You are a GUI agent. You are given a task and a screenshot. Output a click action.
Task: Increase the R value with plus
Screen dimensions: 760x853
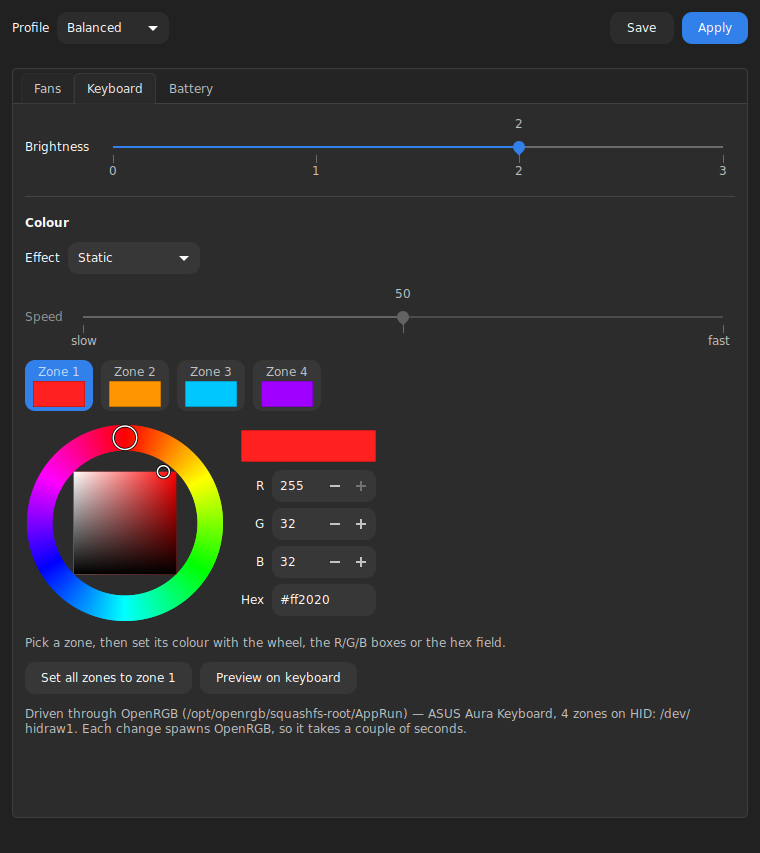(x=361, y=486)
